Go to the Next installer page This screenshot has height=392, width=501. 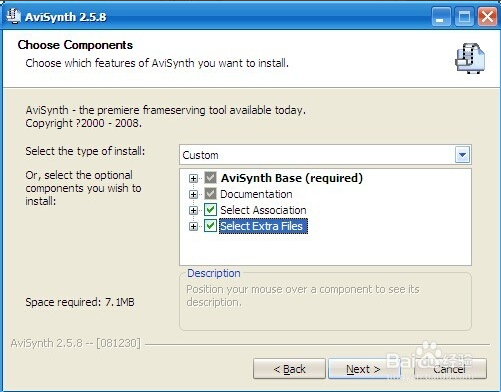(x=363, y=369)
